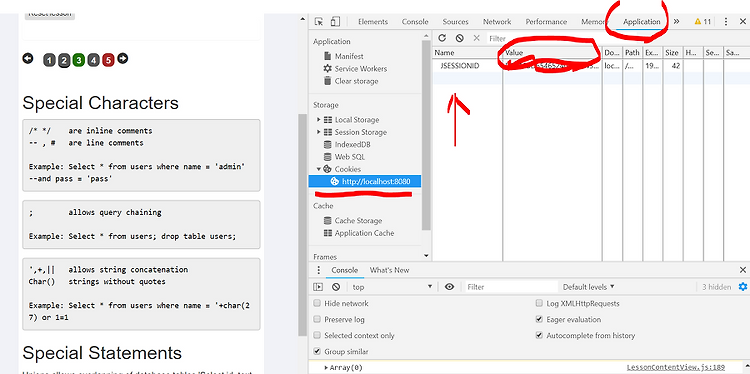Collapse the Cookies tree node
This screenshot has height=374, width=750.
pyautogui.click(x=319, y=169)
